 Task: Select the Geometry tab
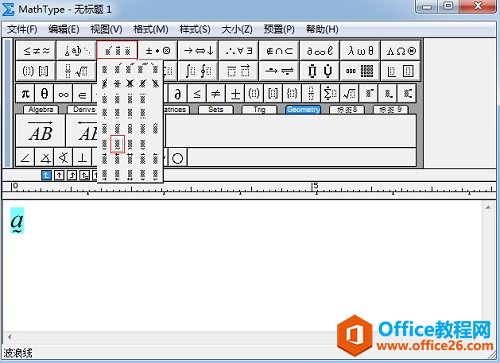(x=303, y=109)
